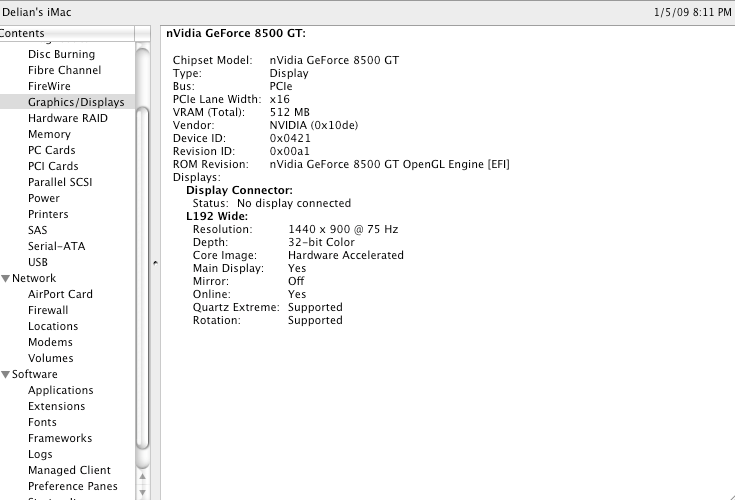The height and width of the screenshot is (500, 735).
Task: Select Fibre Channel entry
Action: click(64, 70)
